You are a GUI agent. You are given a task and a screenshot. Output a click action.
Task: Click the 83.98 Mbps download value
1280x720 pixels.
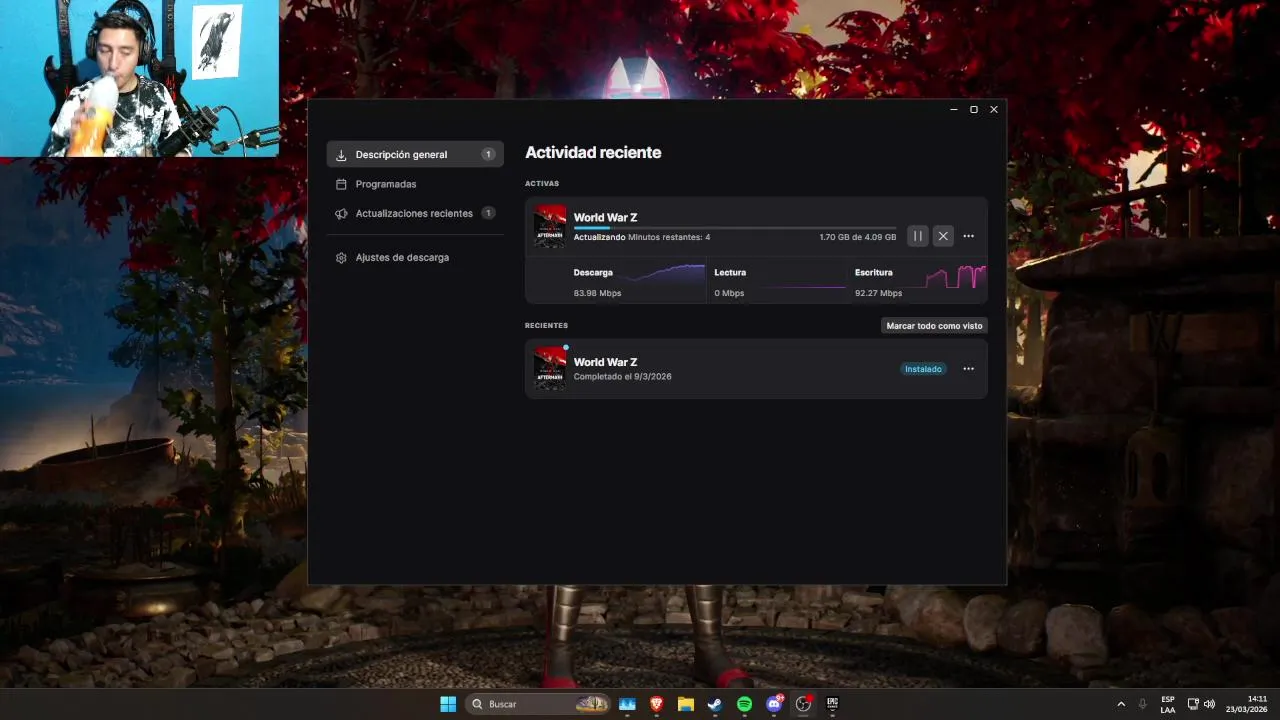pyautogui.click(x=597, y=293)
